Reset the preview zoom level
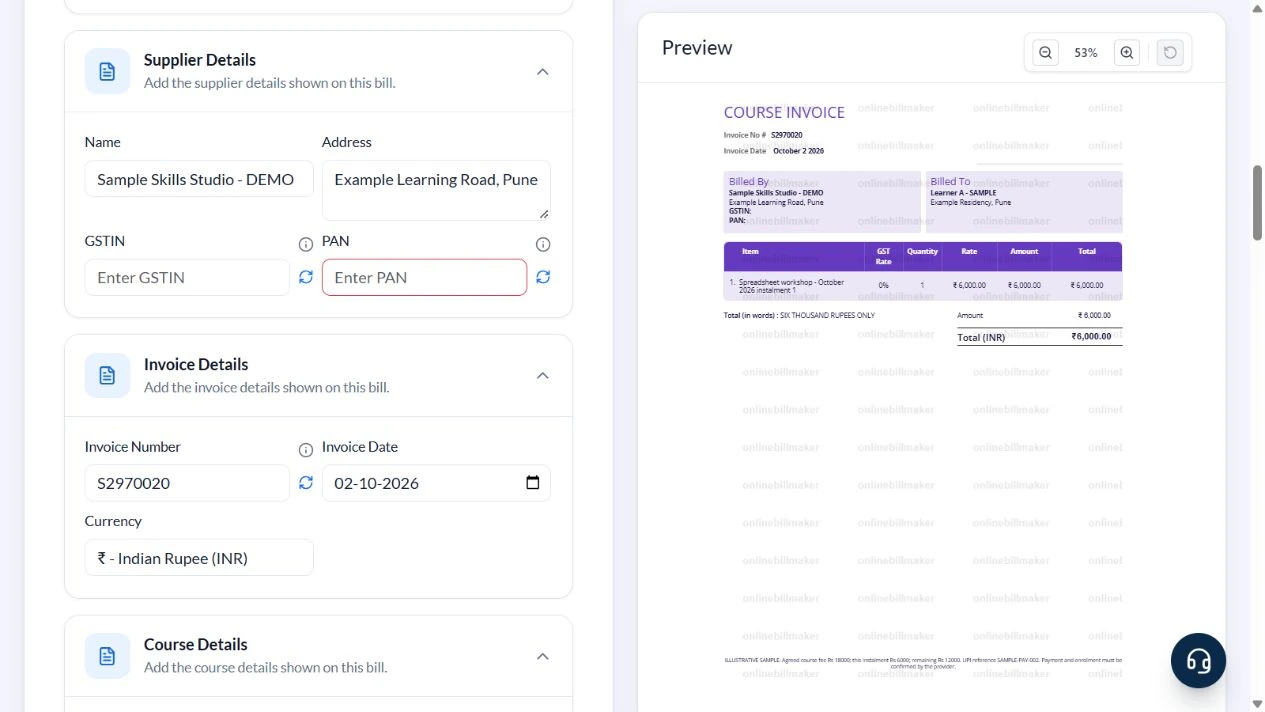The image size is (1265, 712). [x=1170, y=53]
